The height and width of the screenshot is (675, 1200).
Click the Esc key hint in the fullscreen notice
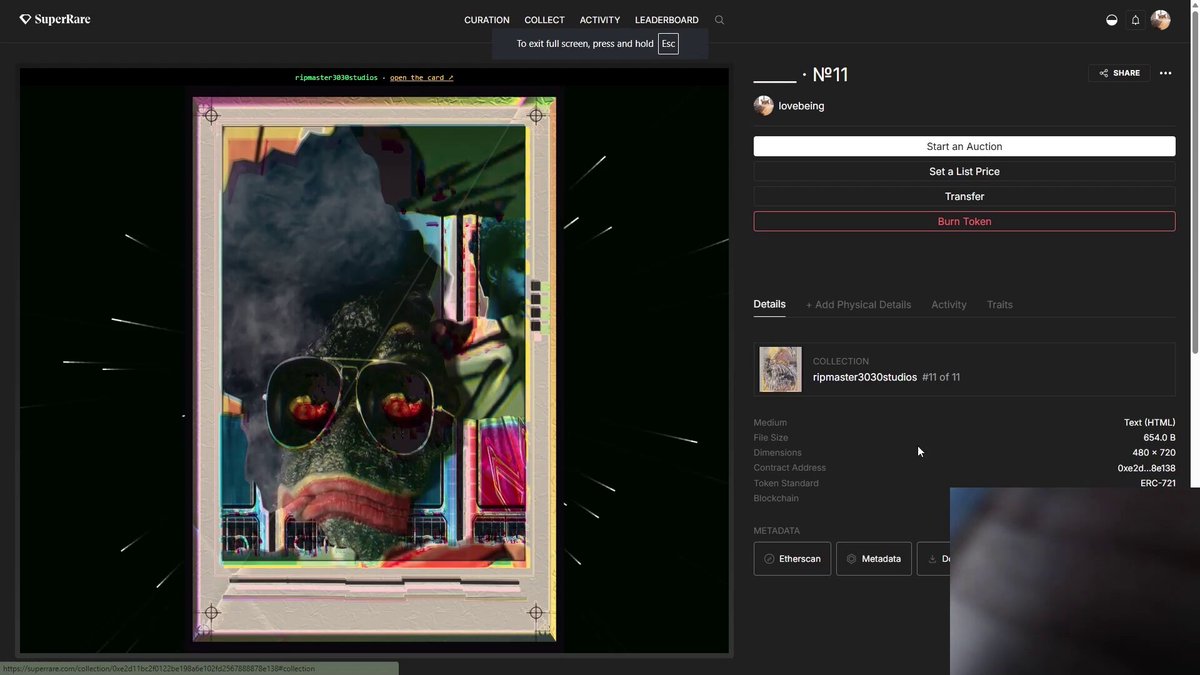click(668, 44)
